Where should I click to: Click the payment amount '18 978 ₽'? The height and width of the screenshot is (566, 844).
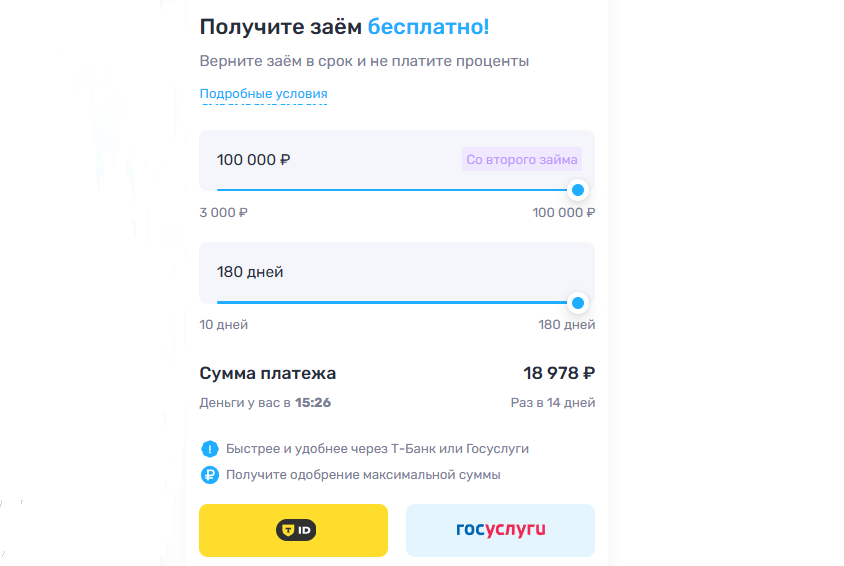click(559, 373)
